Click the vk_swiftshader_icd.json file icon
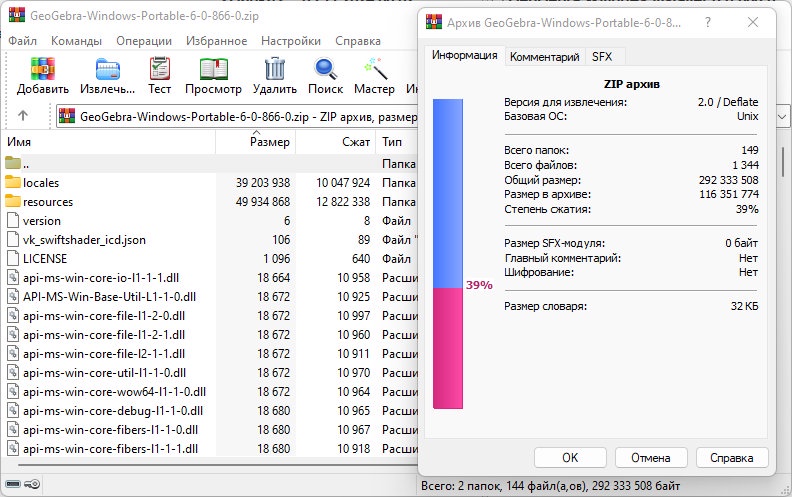 [x=13, y=239]
